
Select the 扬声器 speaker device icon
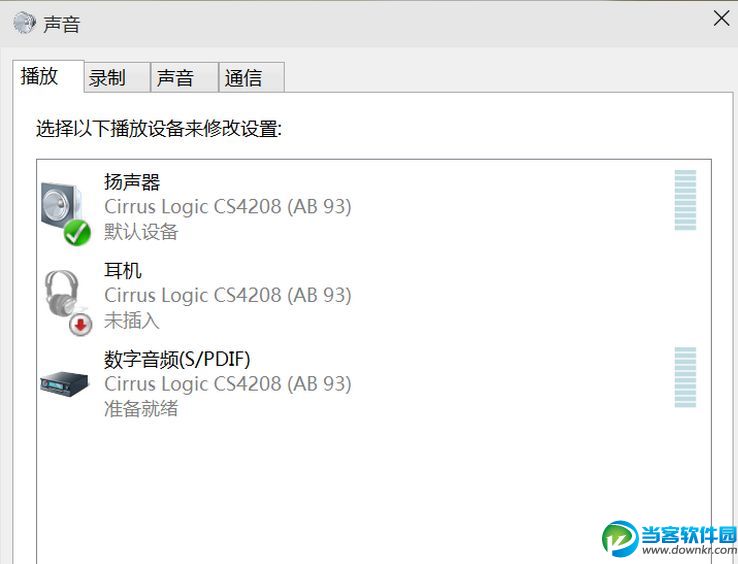point(65,213)
